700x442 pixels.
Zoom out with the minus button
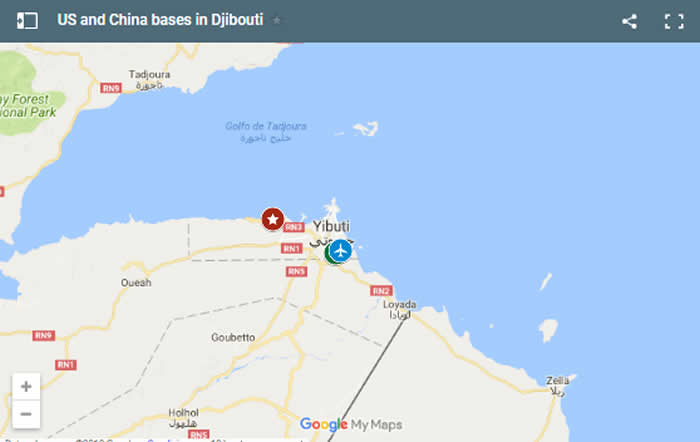coord(26,414)
